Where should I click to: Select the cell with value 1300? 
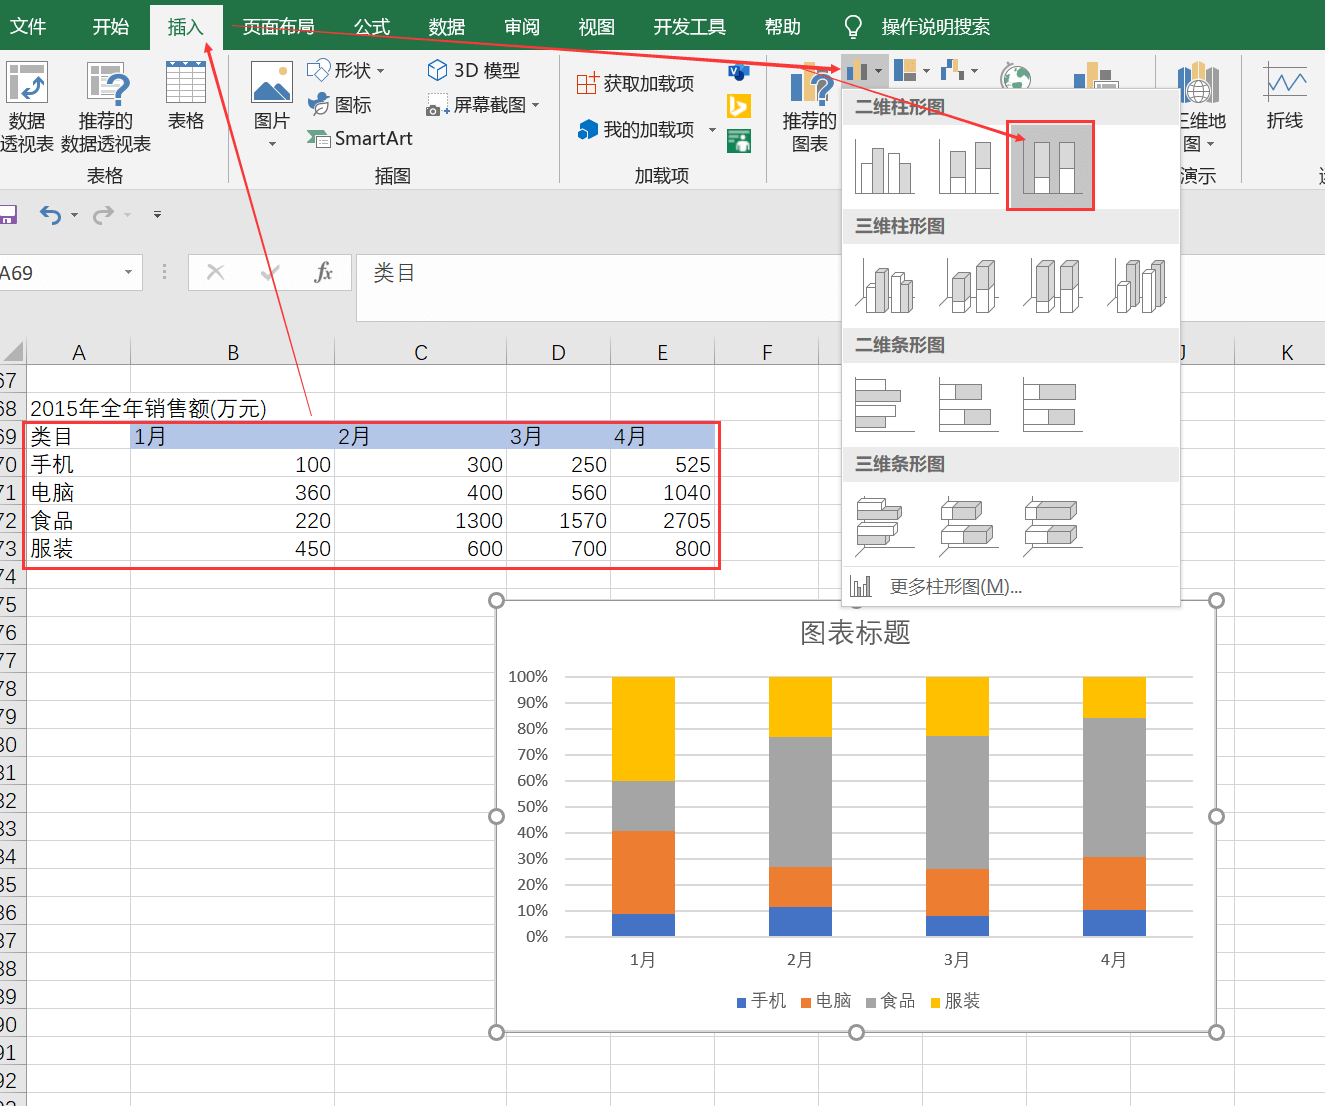tap(421, 520)
